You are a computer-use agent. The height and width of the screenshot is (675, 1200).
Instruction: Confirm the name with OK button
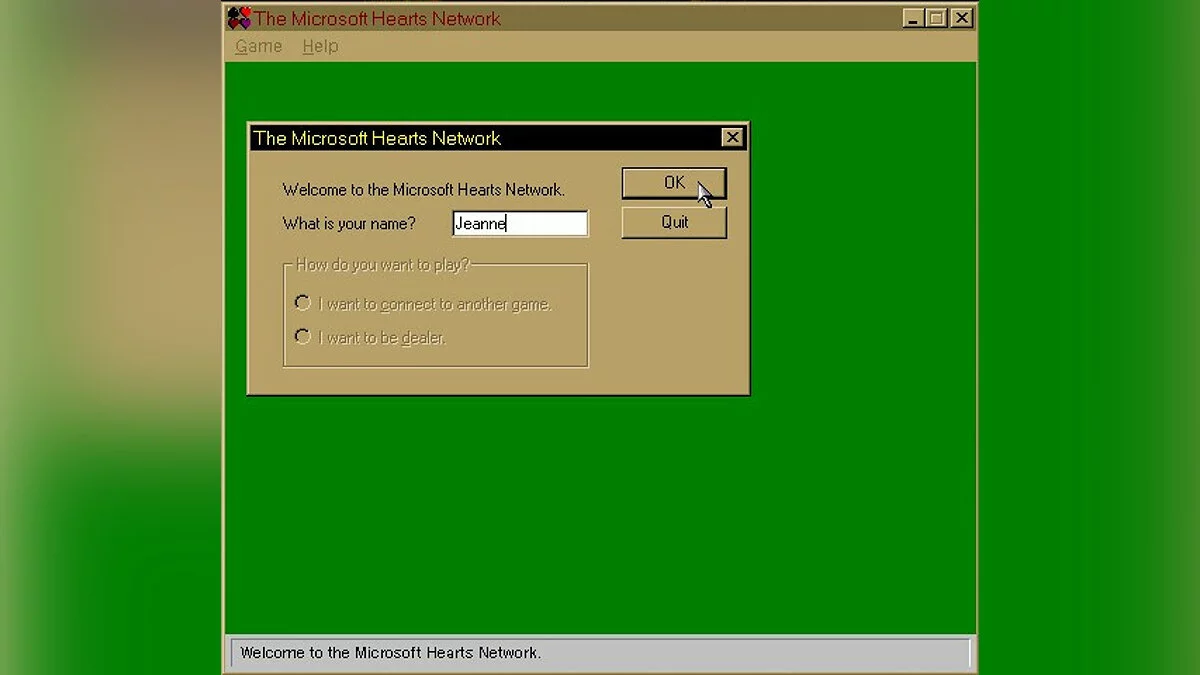click(x=674, y=183)
